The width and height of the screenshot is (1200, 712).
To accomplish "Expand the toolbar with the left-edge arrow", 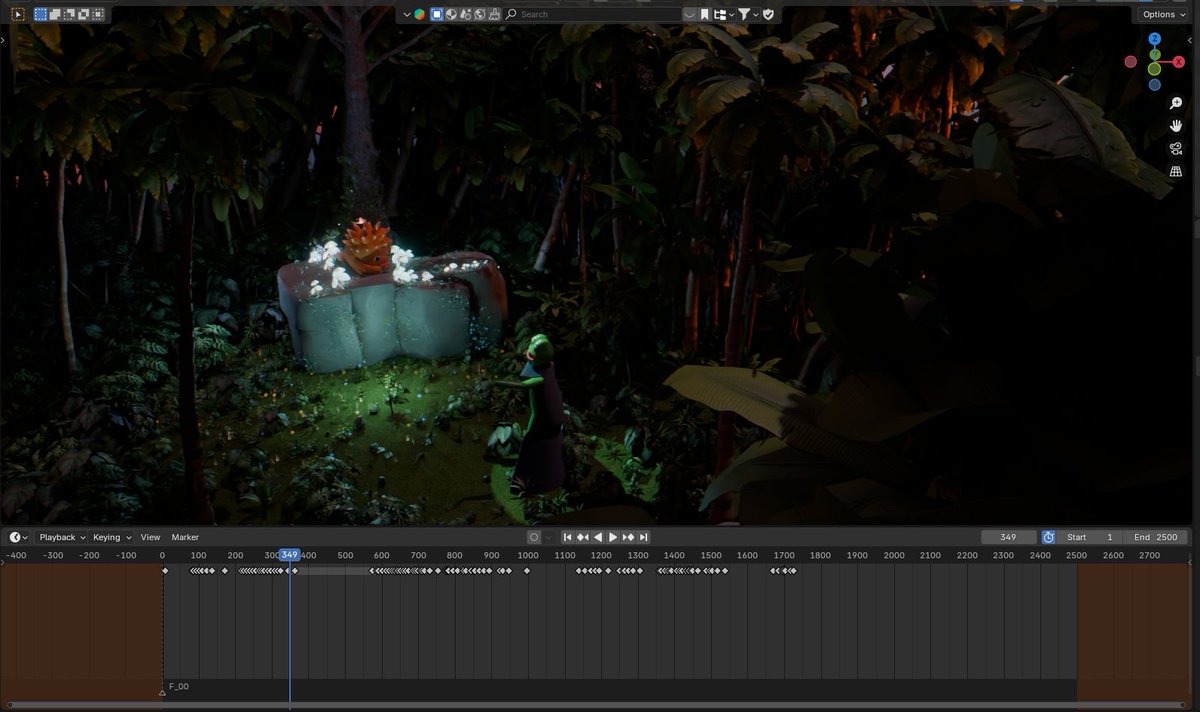I will 4,40.
